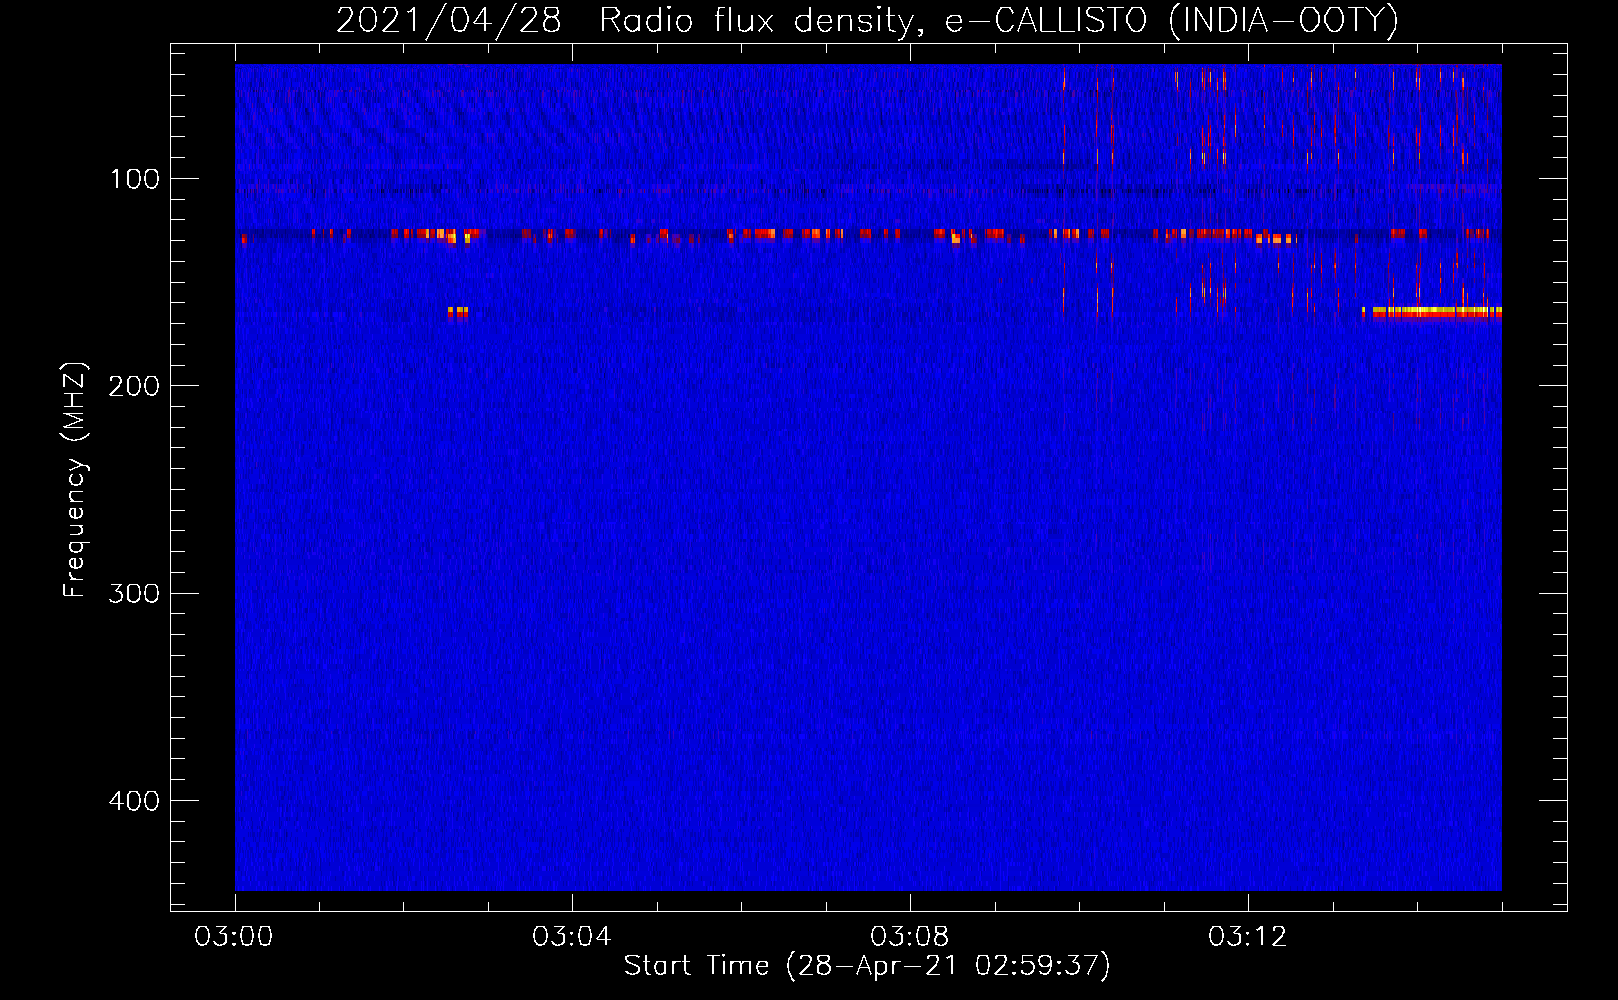This screenshot has width=1618, height=1000.
Task: Click the '03:04' time tick label
Action: [x=572, y=937]
